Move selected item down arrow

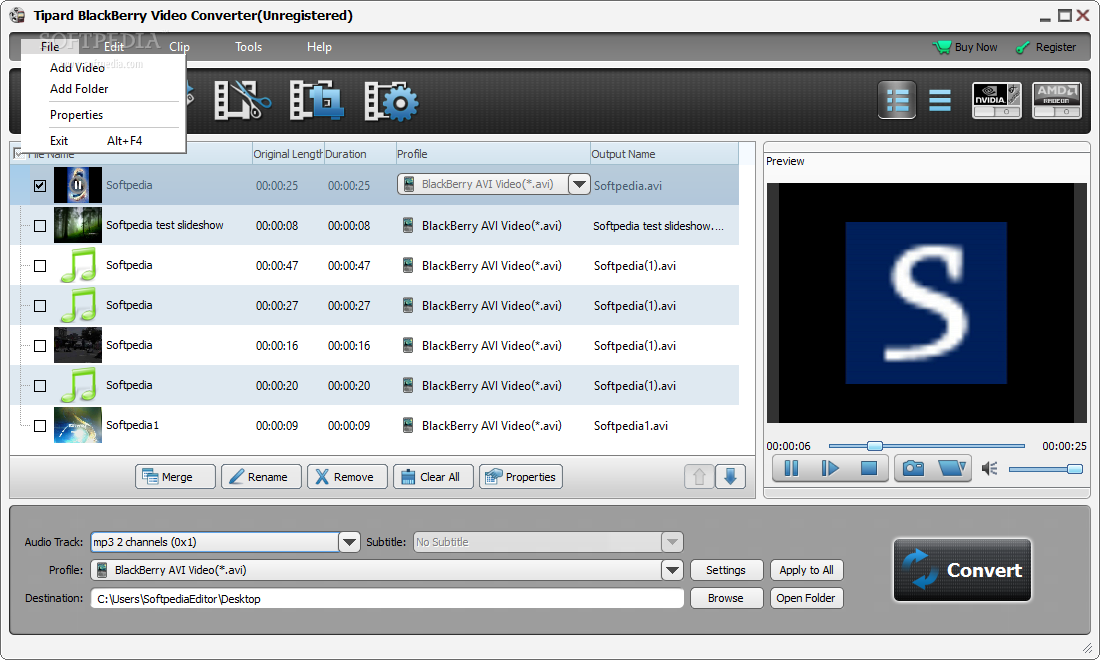[x=730, y=477]
